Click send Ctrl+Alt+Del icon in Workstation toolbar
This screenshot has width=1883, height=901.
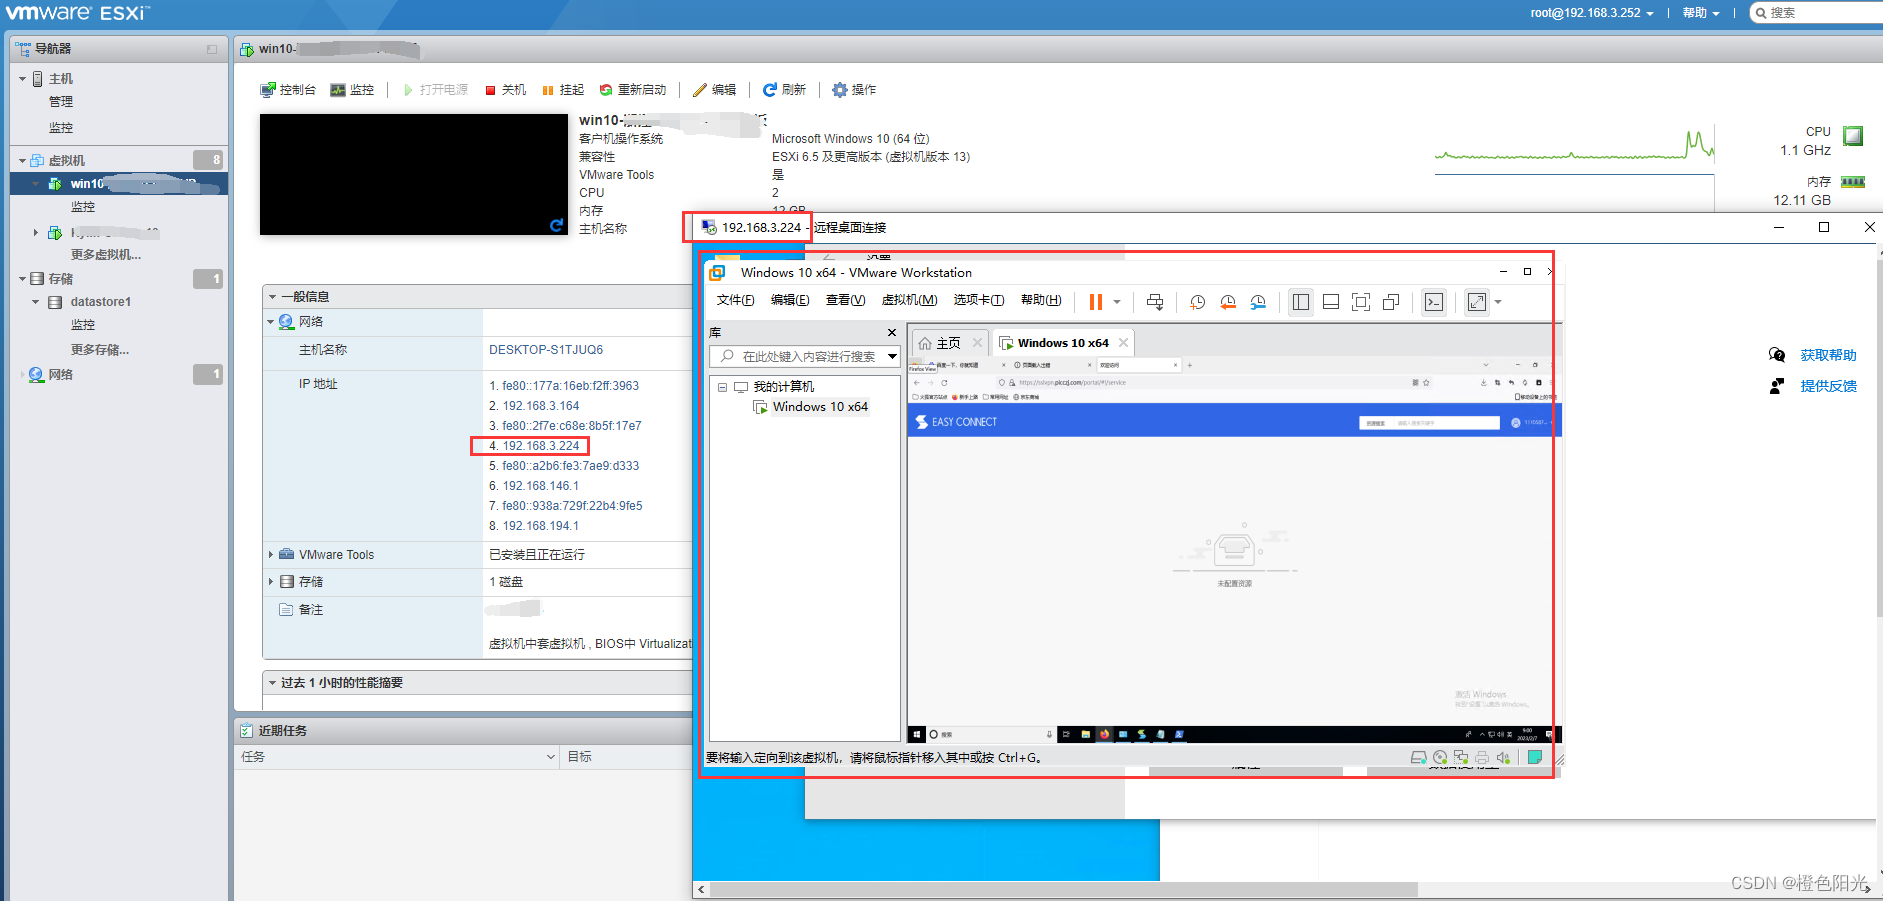1155,302
